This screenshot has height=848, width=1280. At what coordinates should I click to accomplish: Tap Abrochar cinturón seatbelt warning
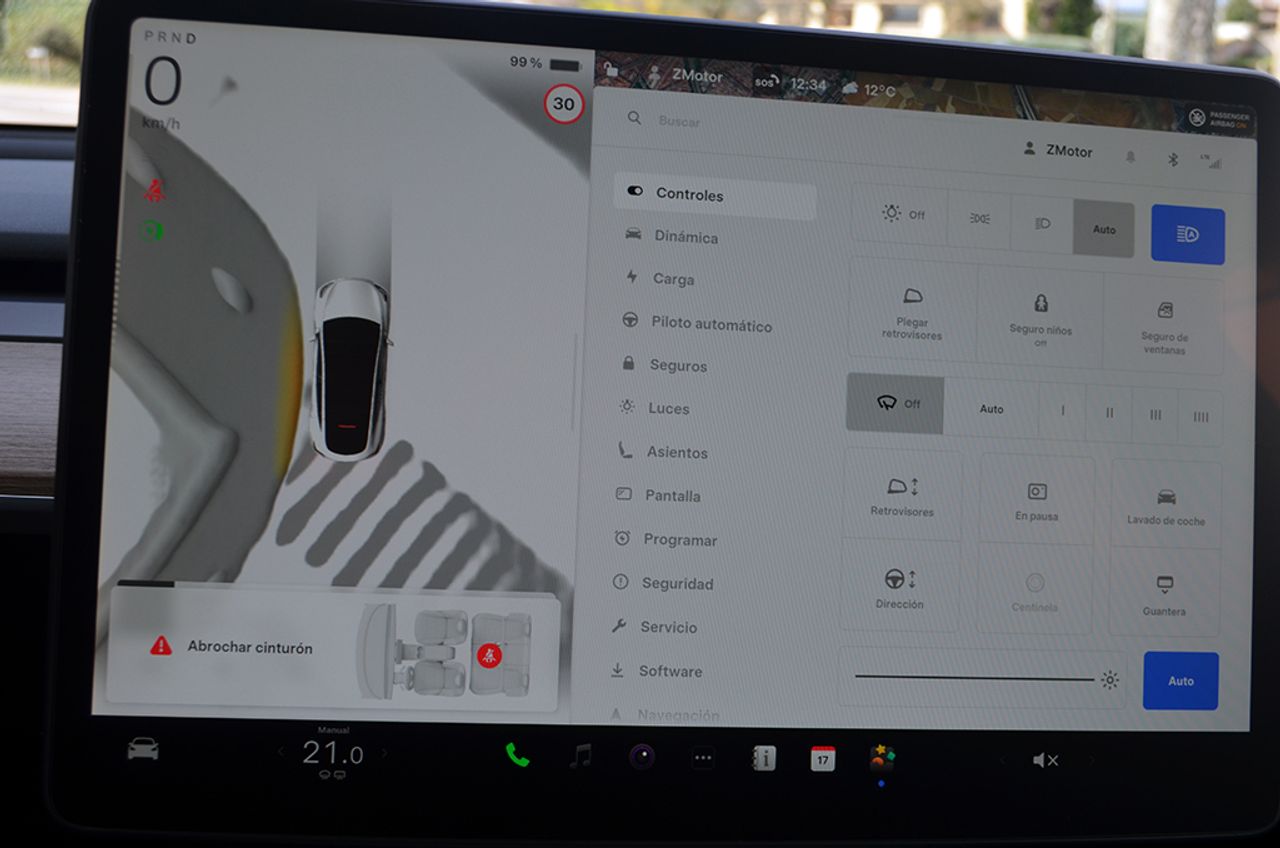tap(248, 647)
